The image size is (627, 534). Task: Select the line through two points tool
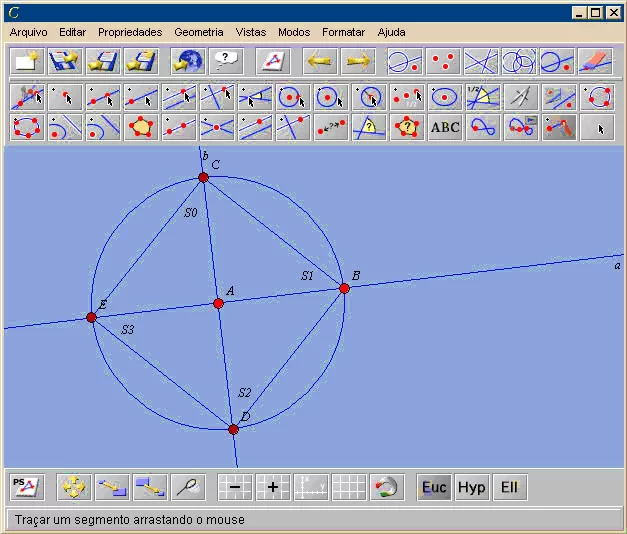[103, 97]
